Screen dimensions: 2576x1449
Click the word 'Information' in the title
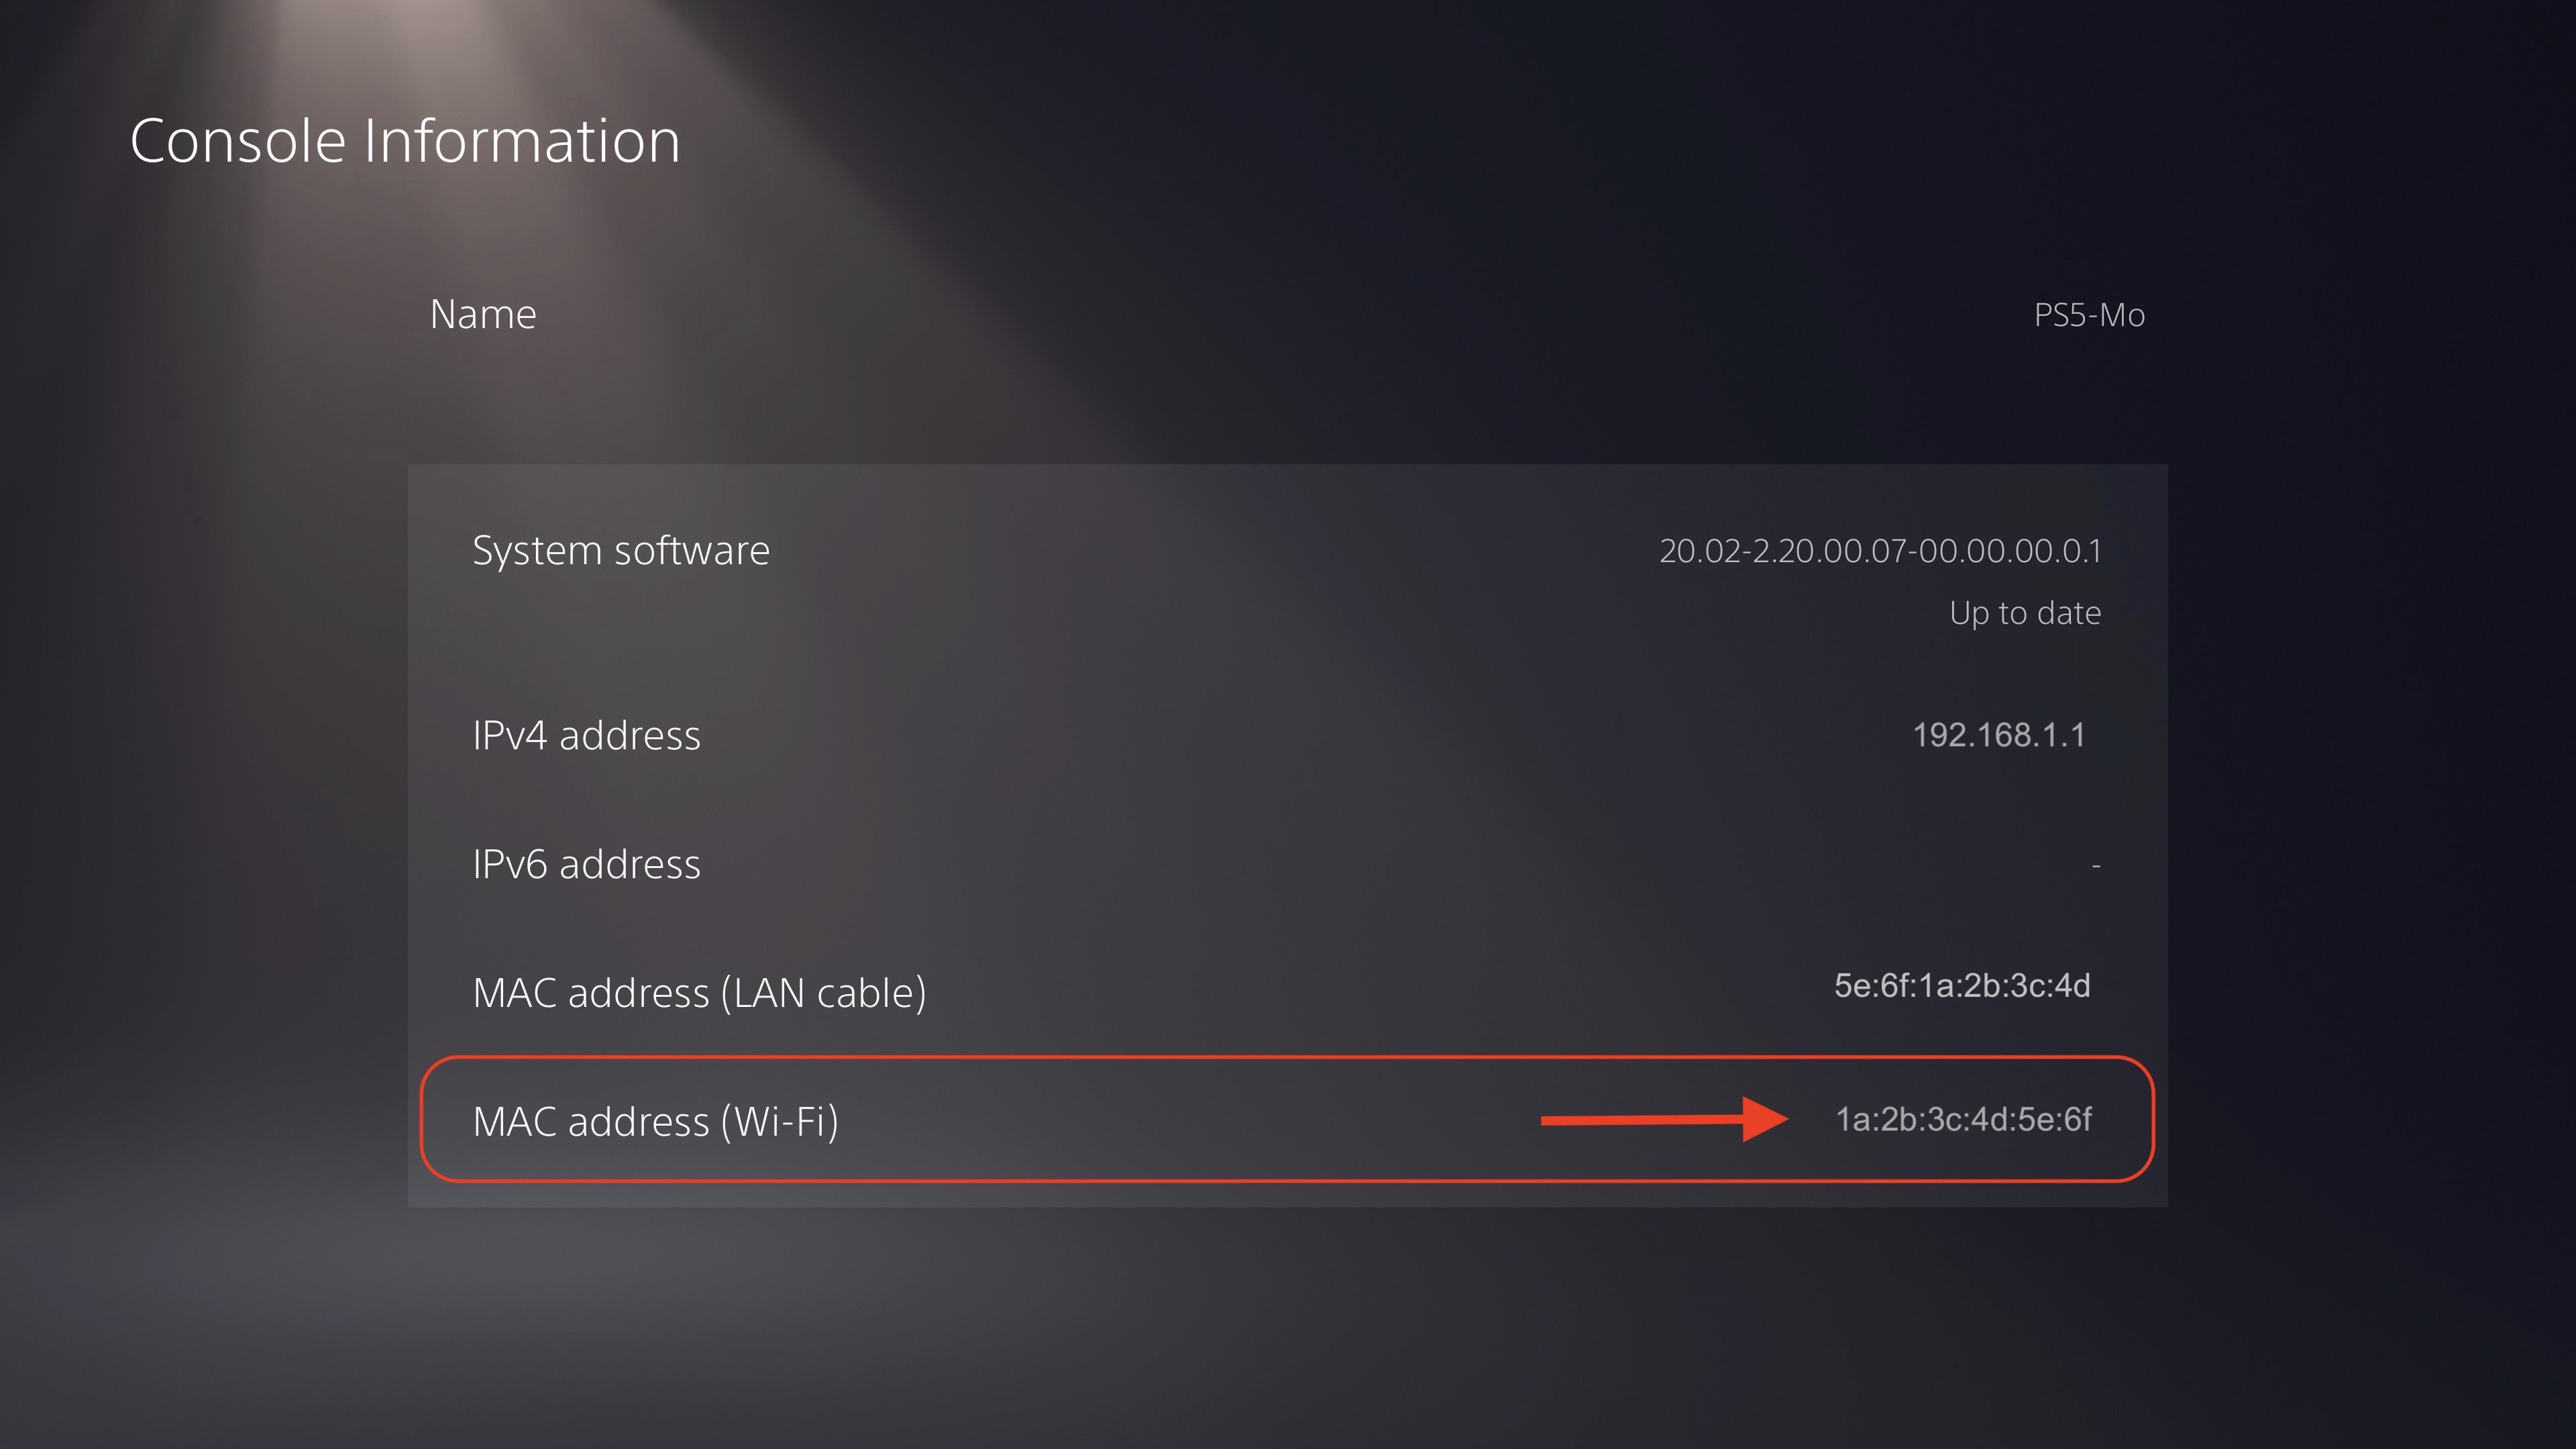click(521, 140)
